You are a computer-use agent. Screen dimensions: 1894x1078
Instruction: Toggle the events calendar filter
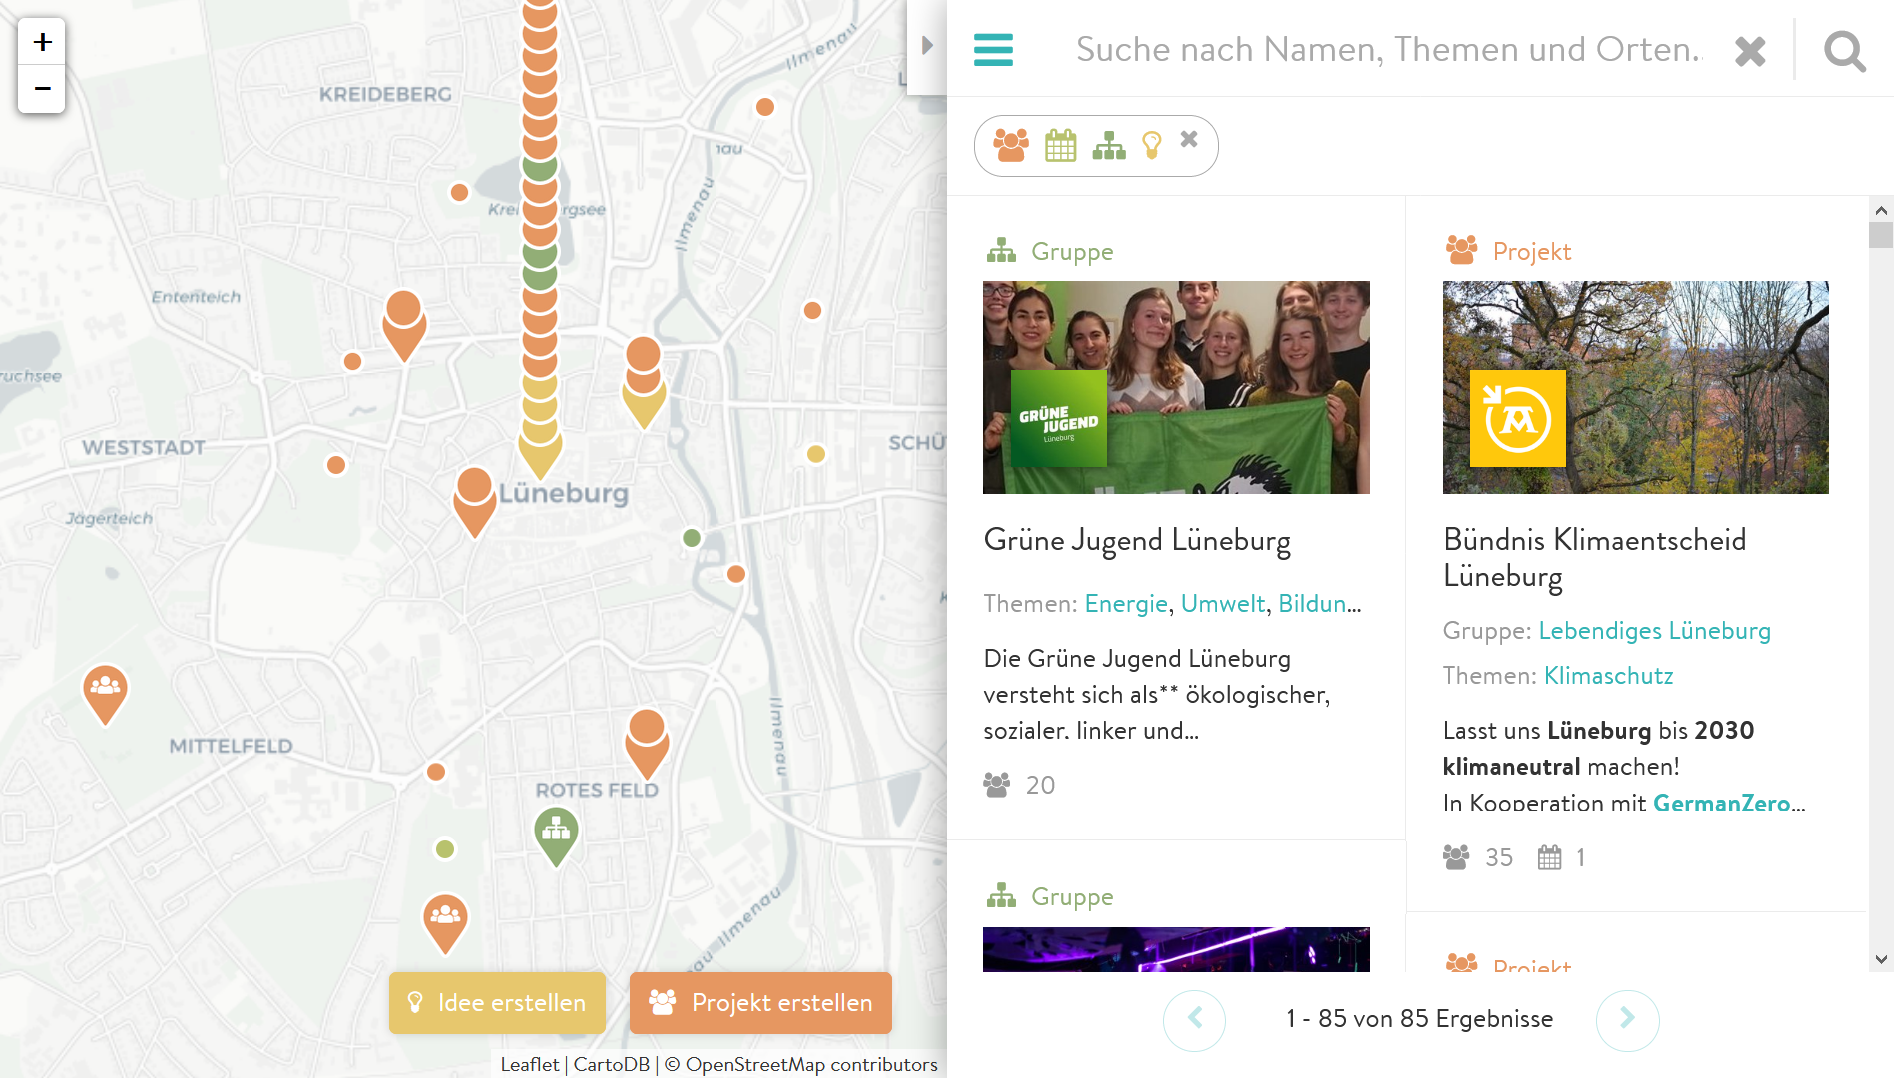[1060, 146]
